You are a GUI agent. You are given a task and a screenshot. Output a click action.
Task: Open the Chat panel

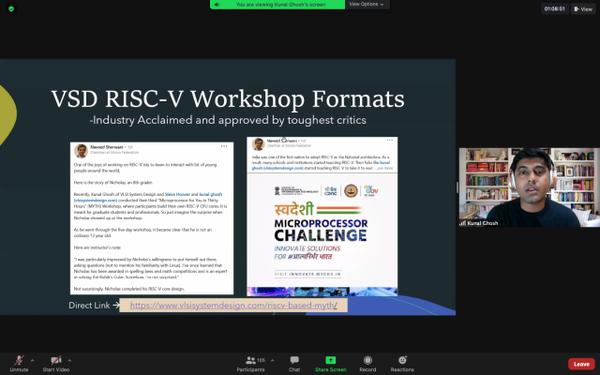pyautogui.click(x=294, y=364)
